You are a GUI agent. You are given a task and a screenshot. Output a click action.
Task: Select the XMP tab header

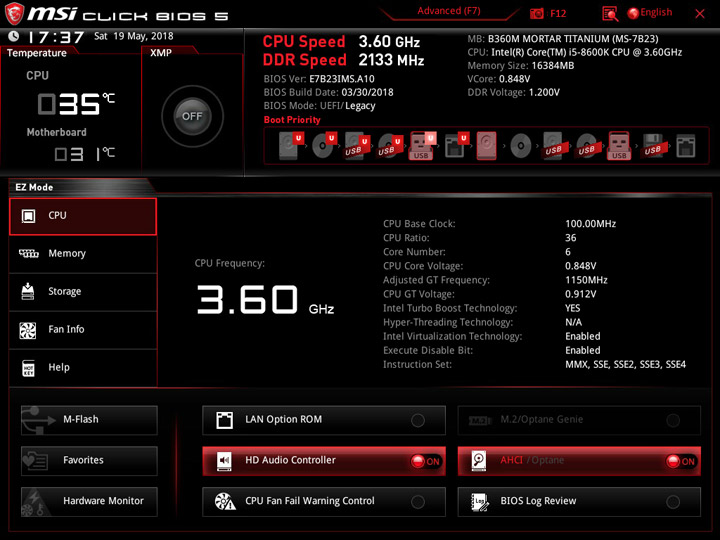(x=161, y=52)
